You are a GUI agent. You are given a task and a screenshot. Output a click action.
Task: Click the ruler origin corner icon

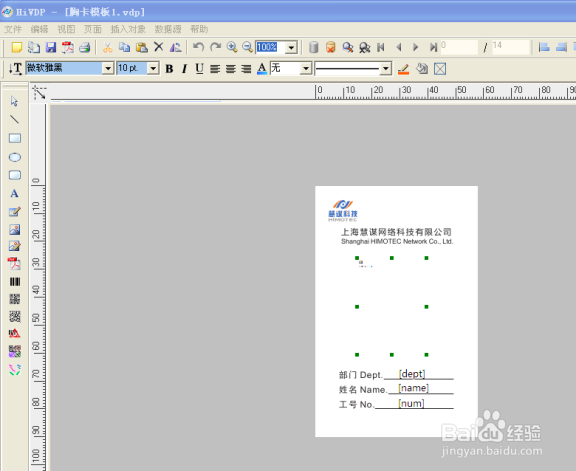click(39, 92)
